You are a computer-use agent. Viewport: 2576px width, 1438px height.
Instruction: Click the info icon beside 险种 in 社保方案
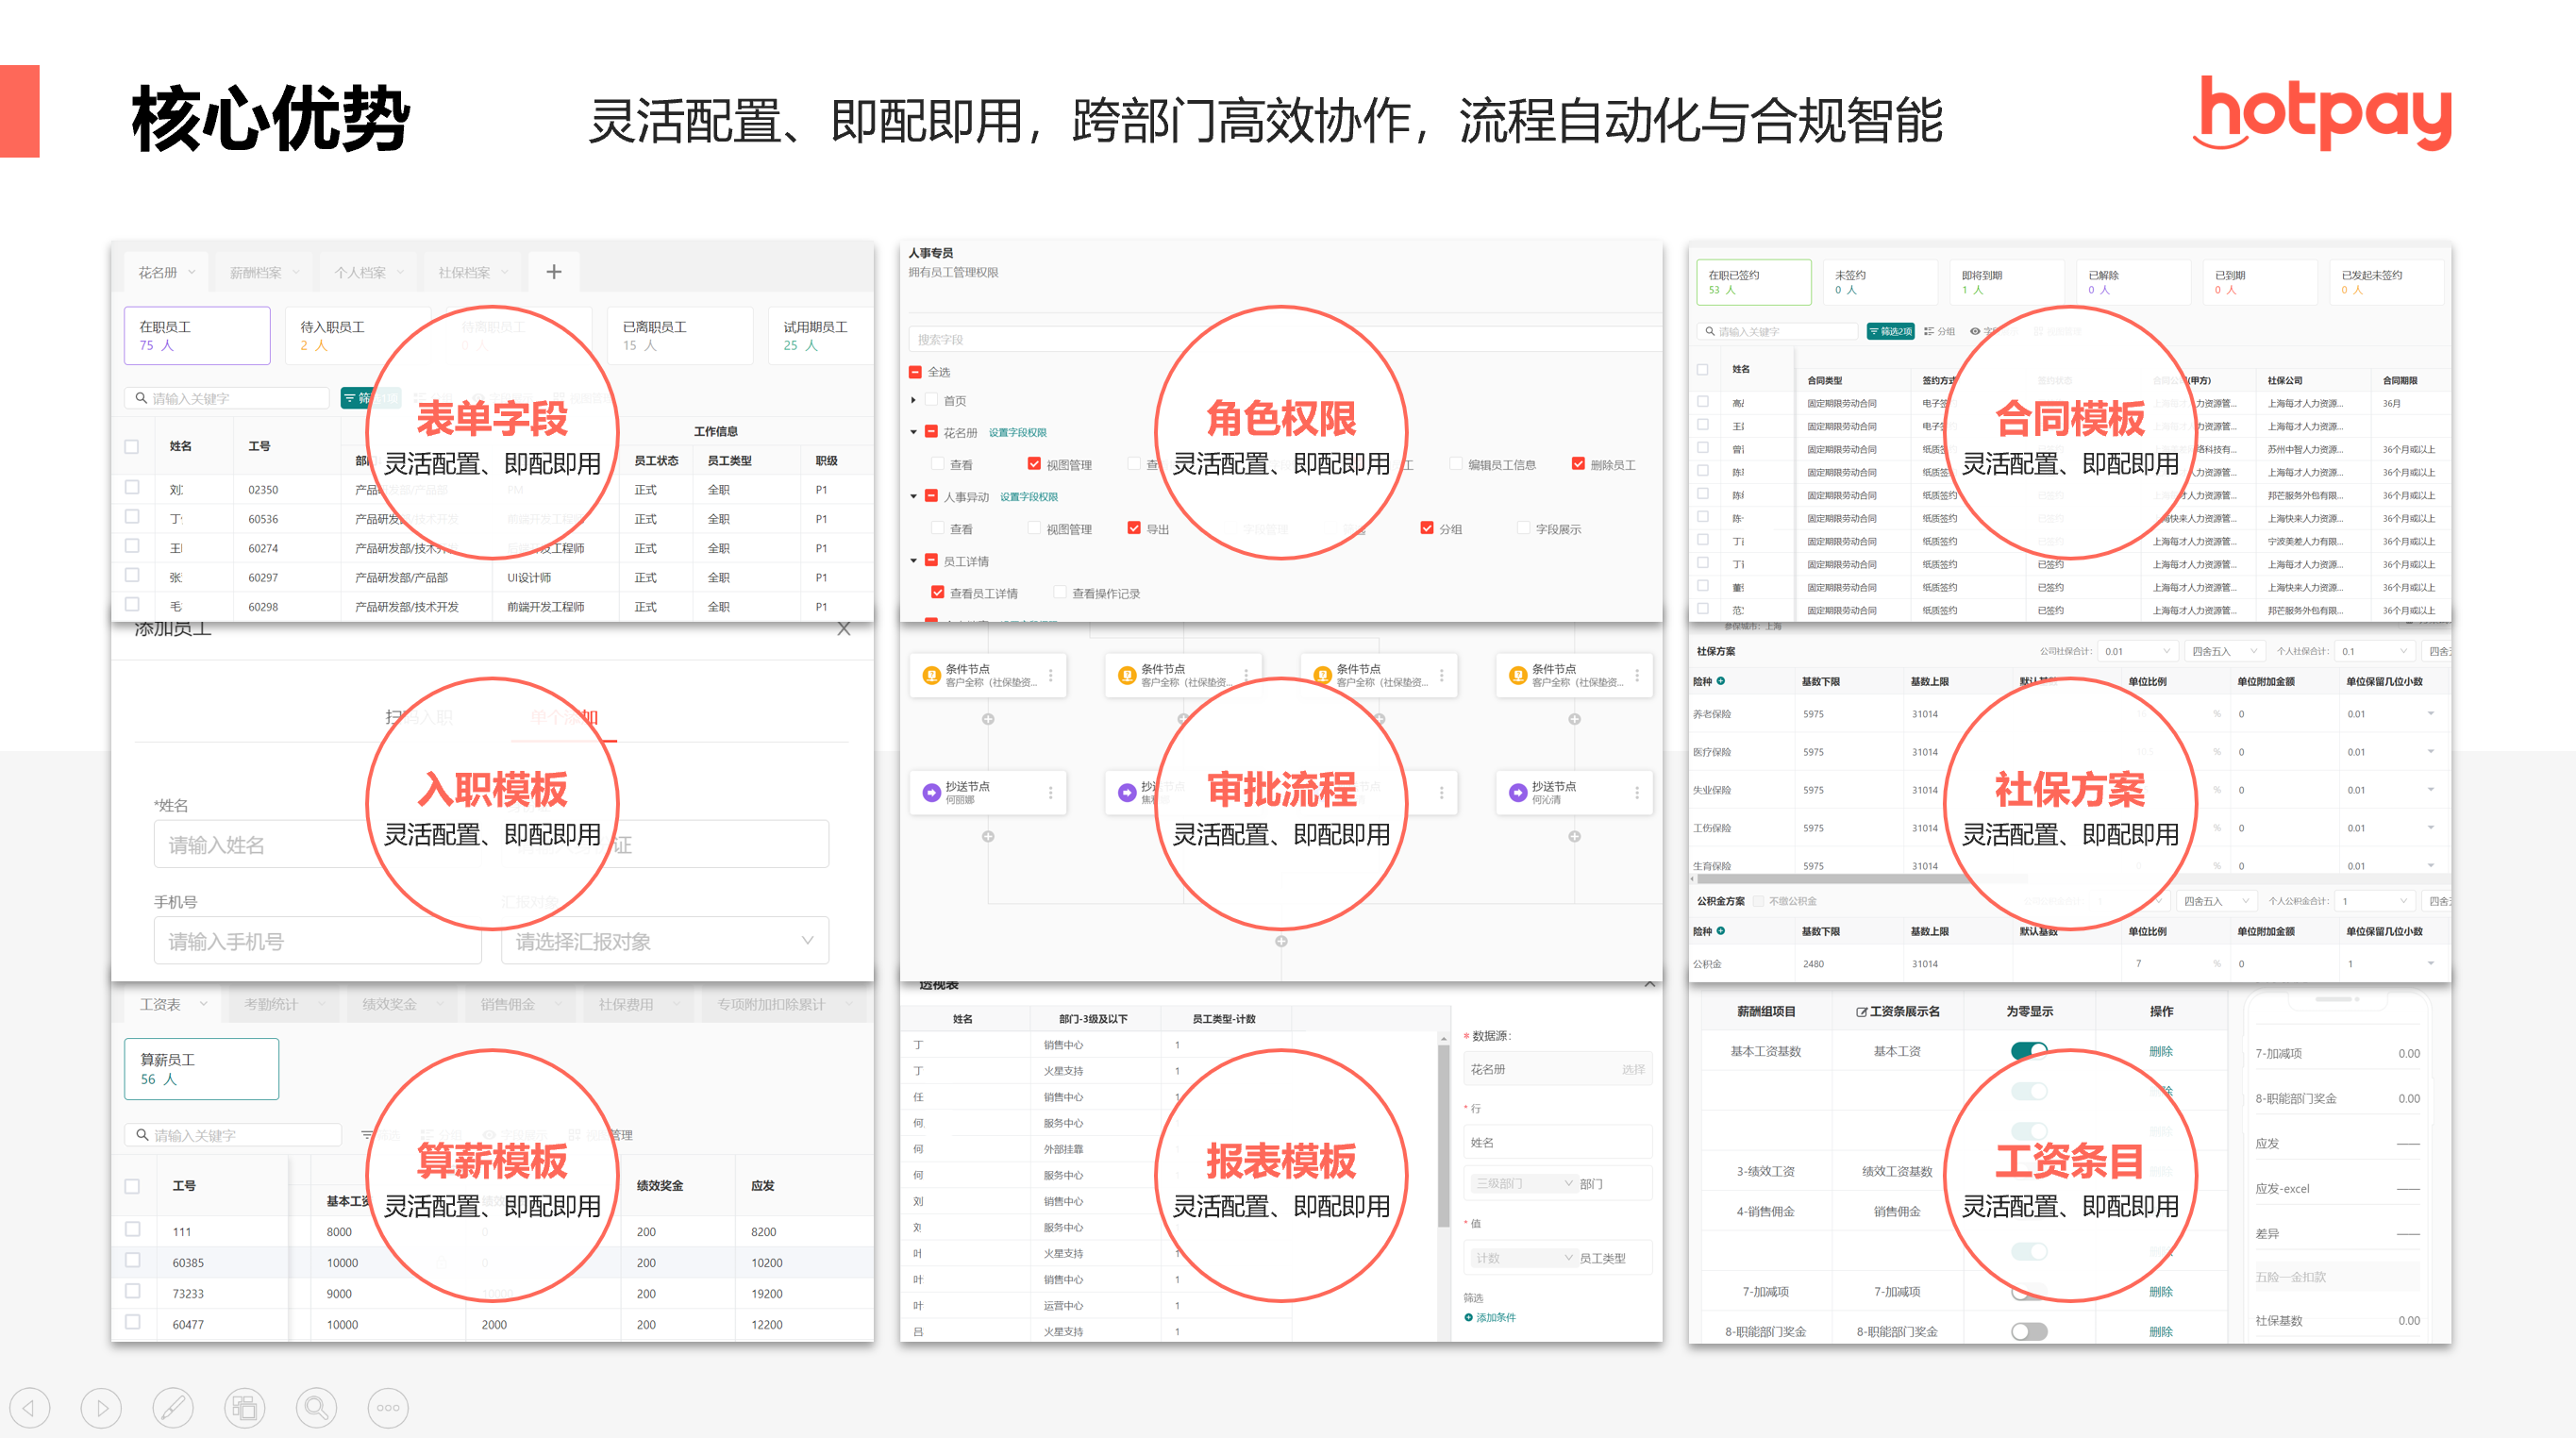point(1721,681)
